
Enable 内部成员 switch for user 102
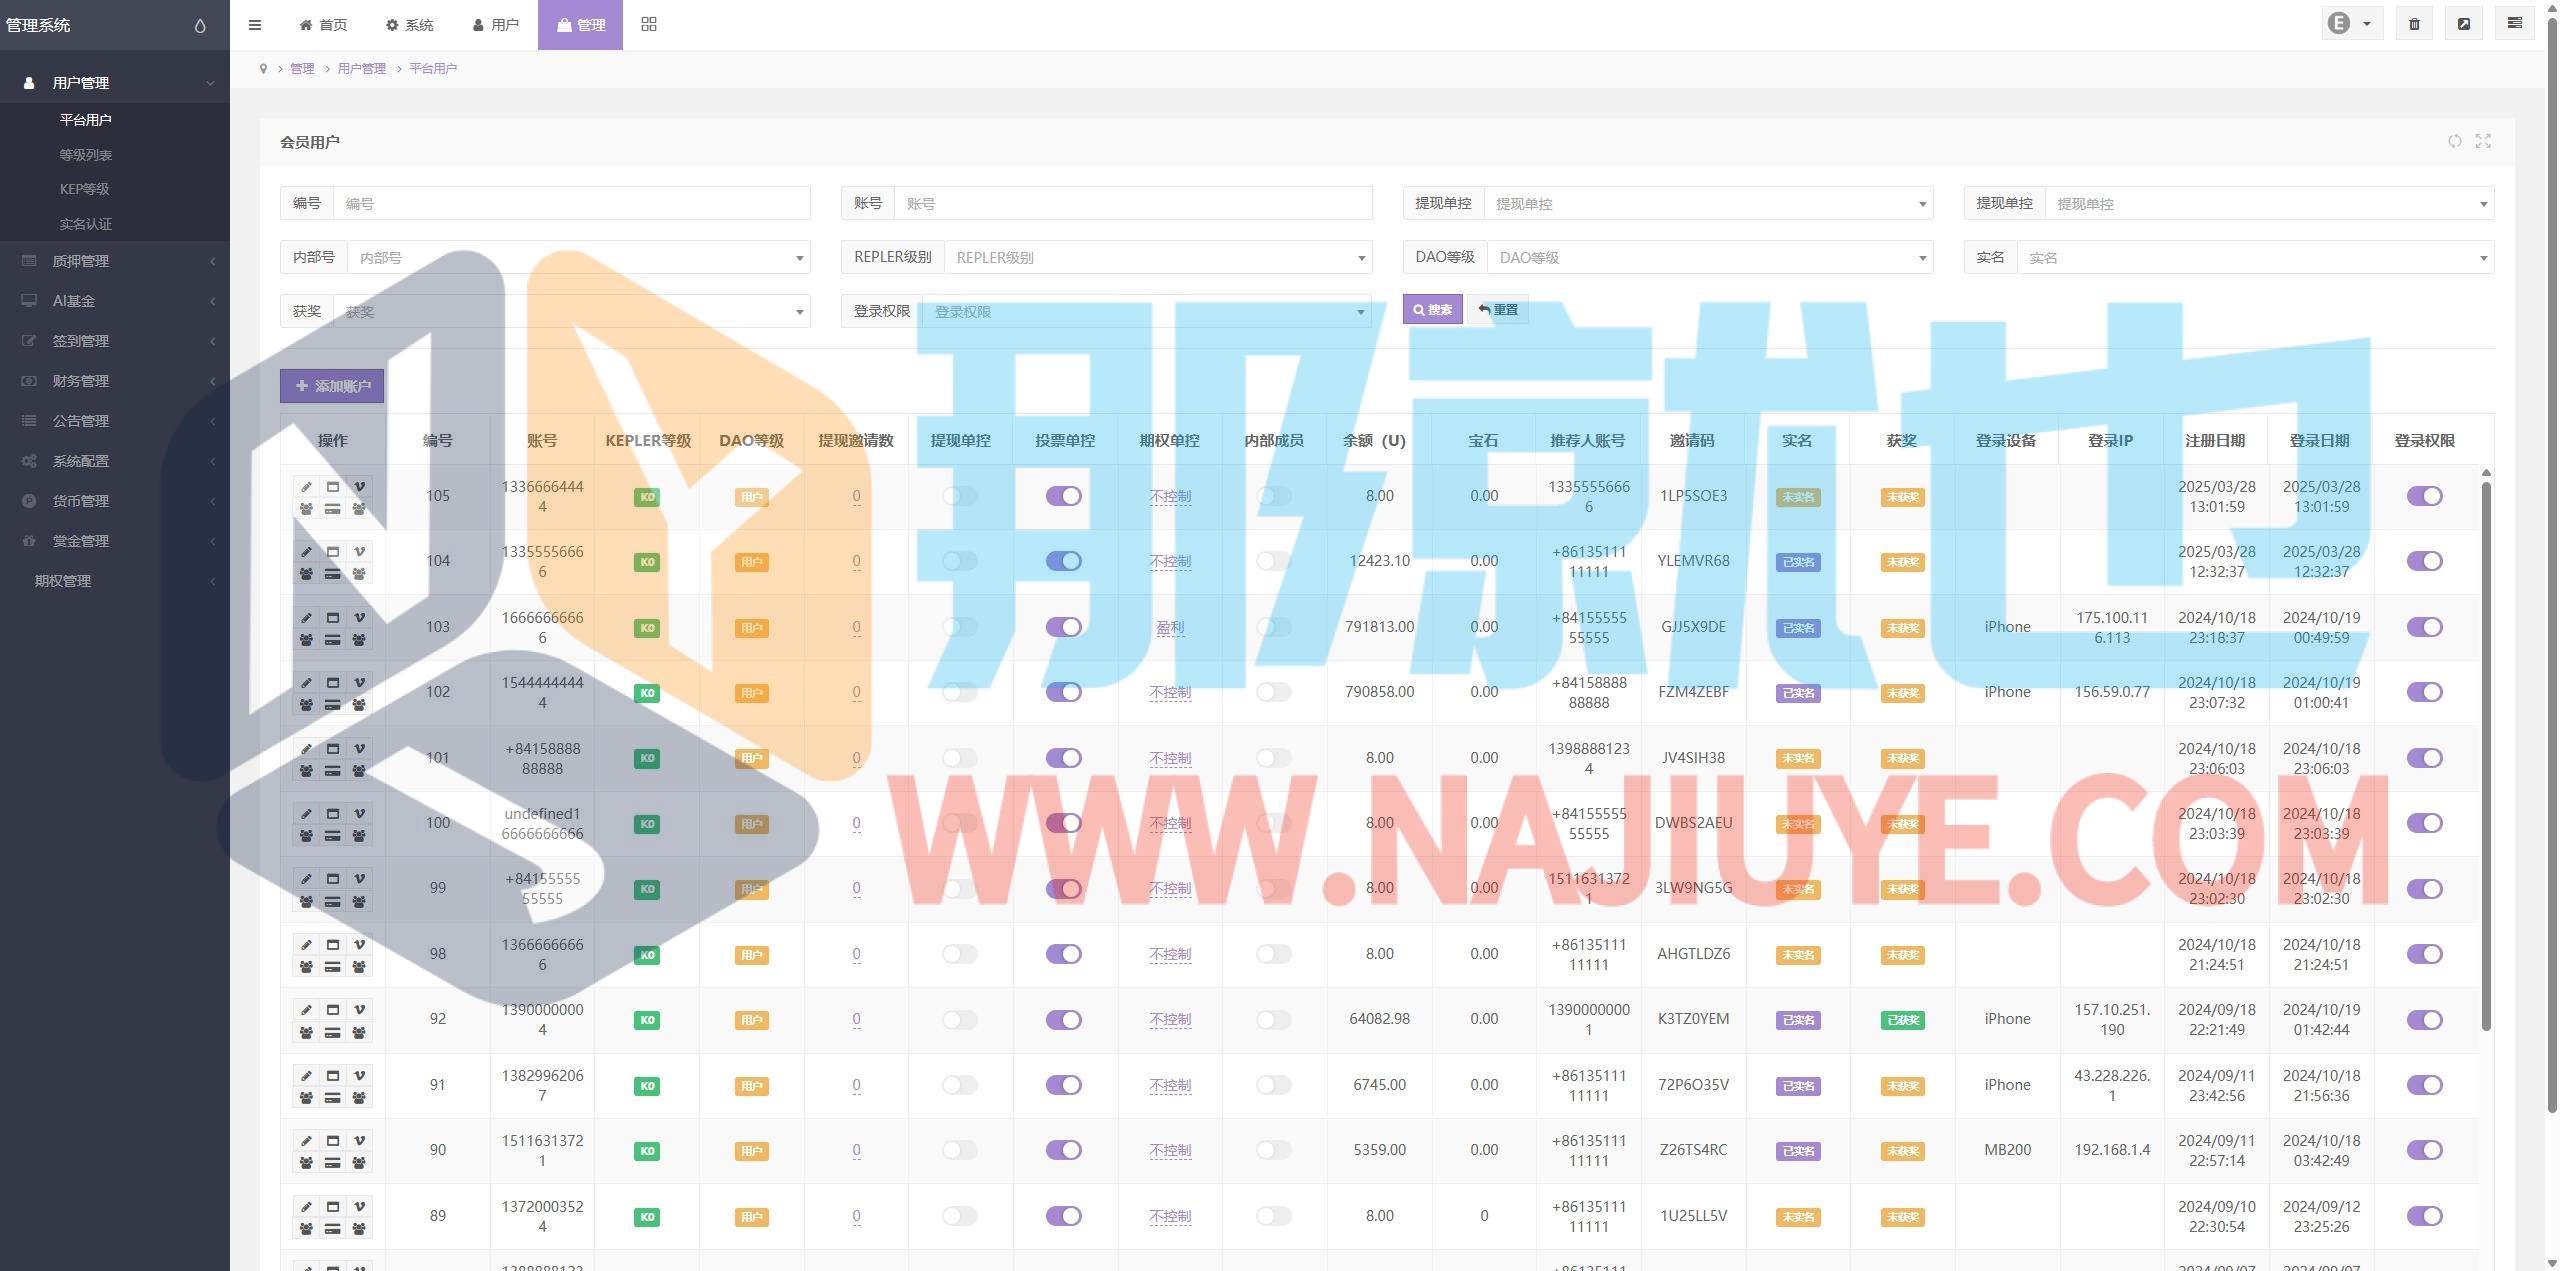[1273, 692]
